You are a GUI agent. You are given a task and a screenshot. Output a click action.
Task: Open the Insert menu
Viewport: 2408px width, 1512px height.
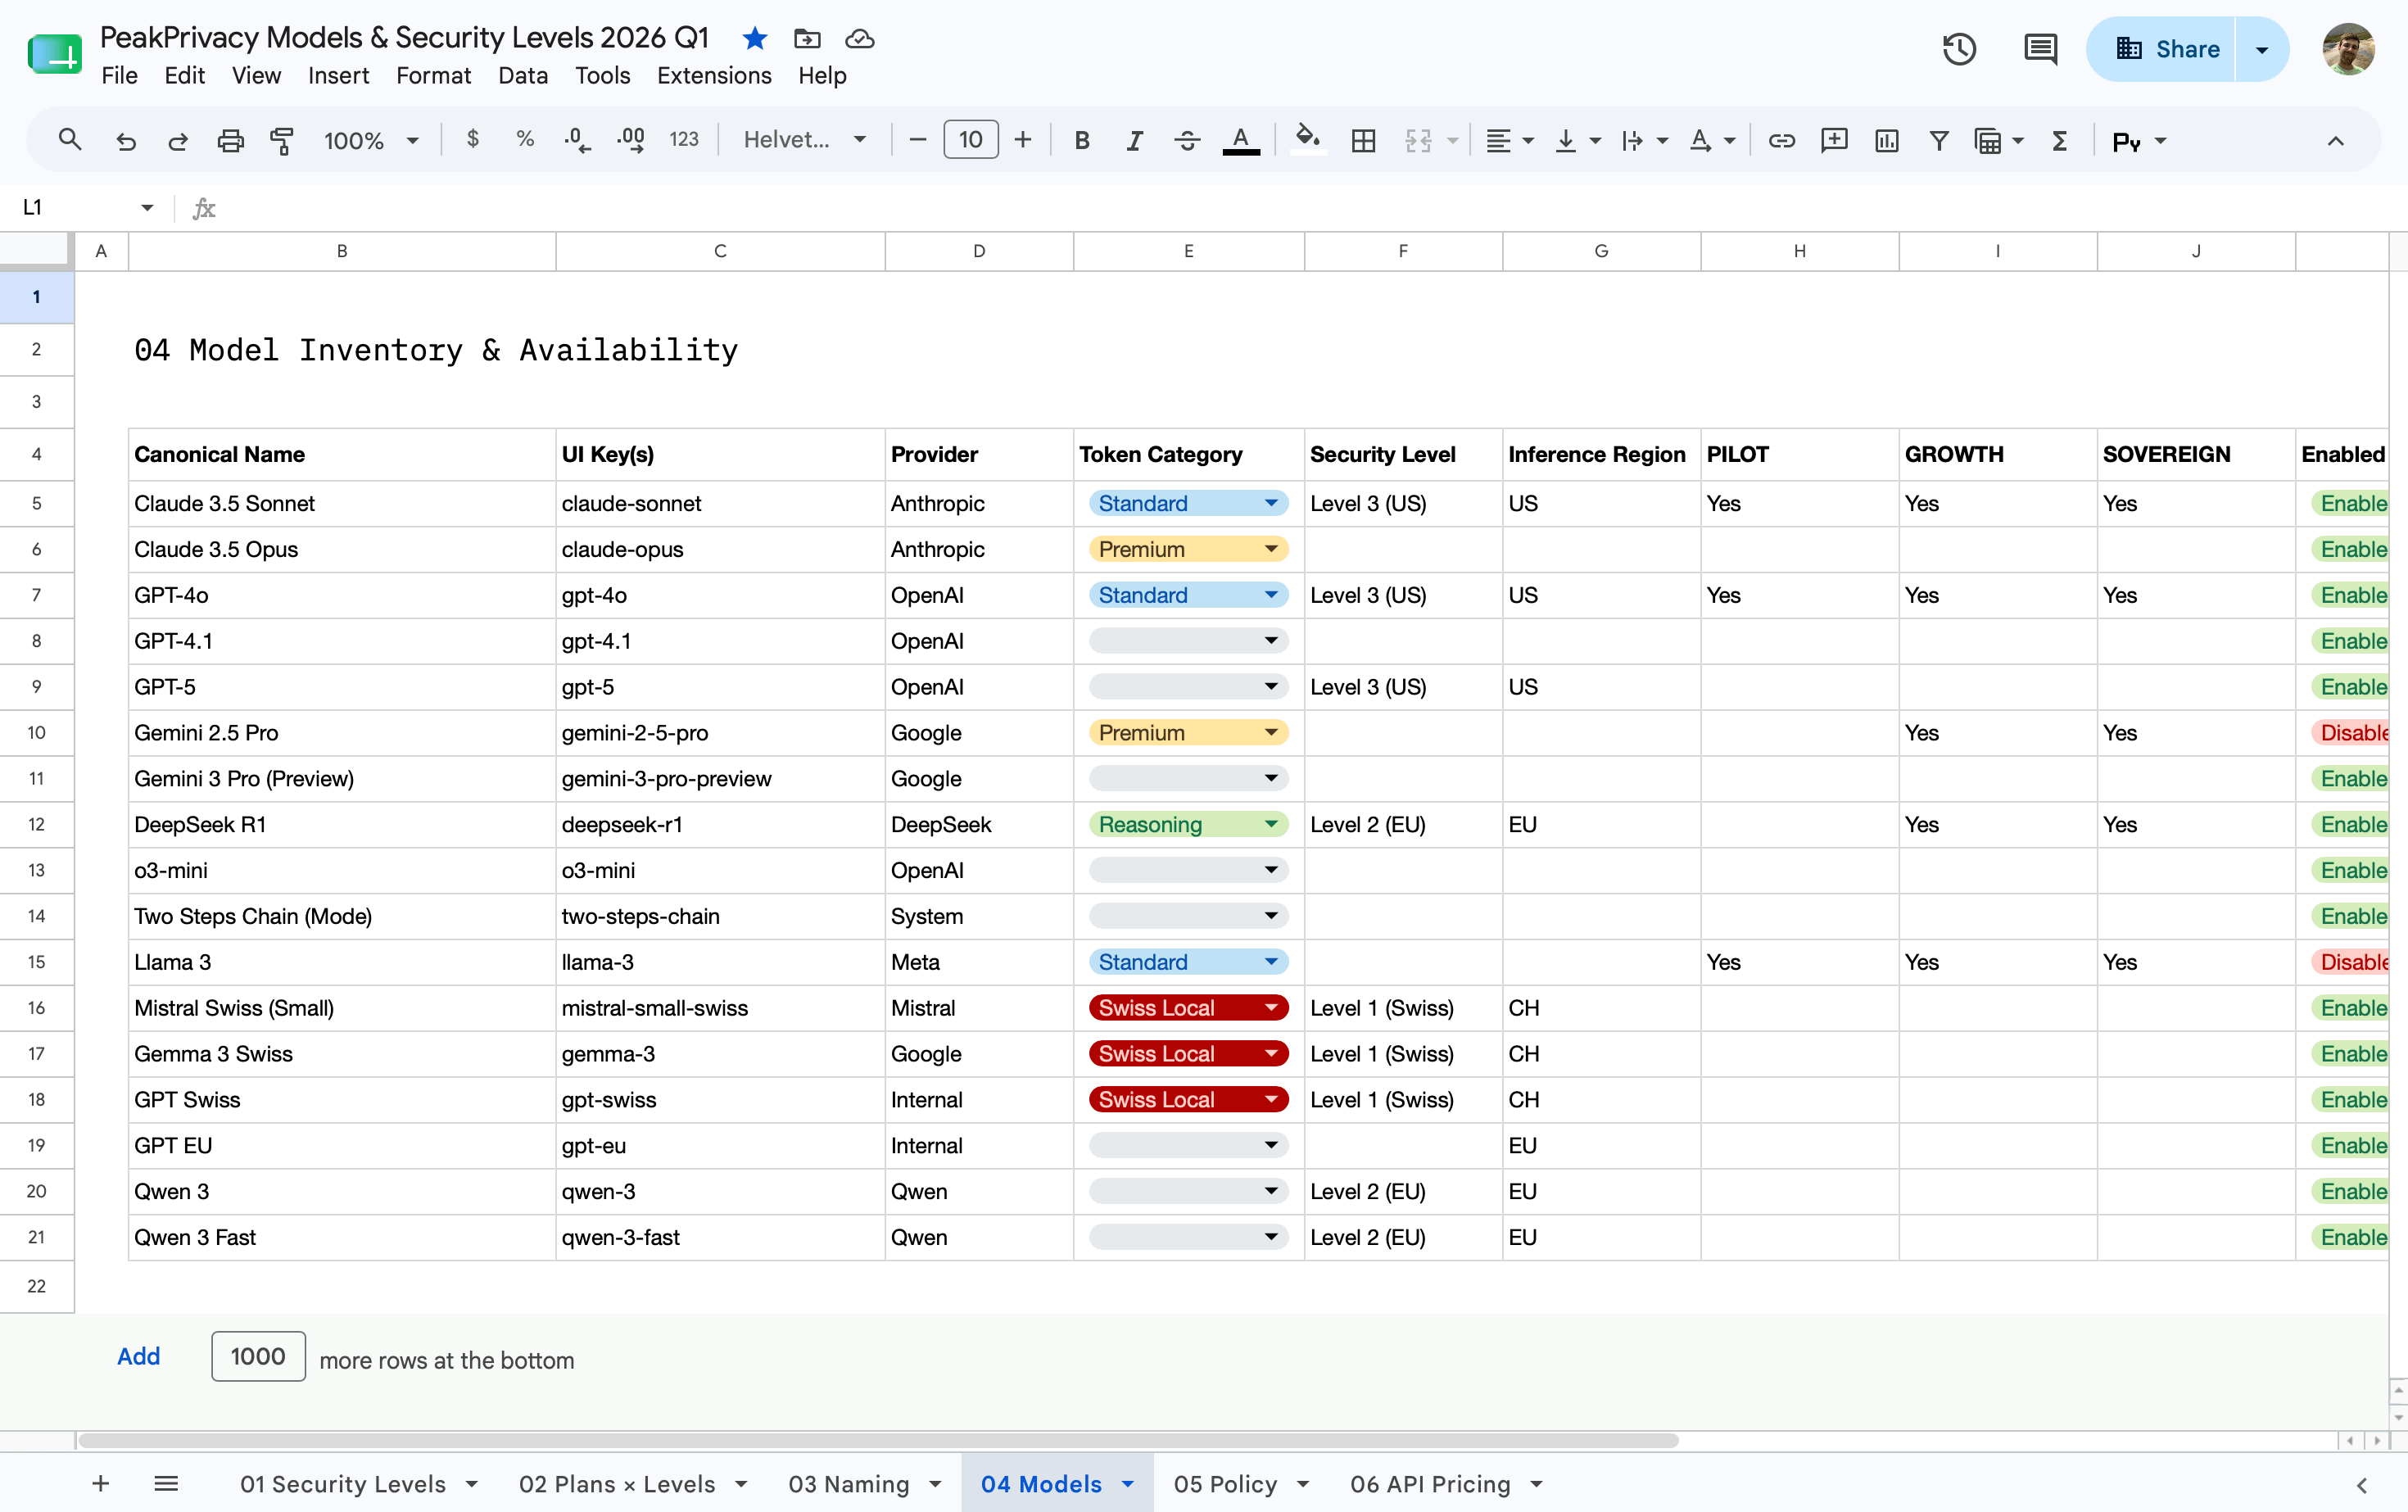tap(338, 75)
